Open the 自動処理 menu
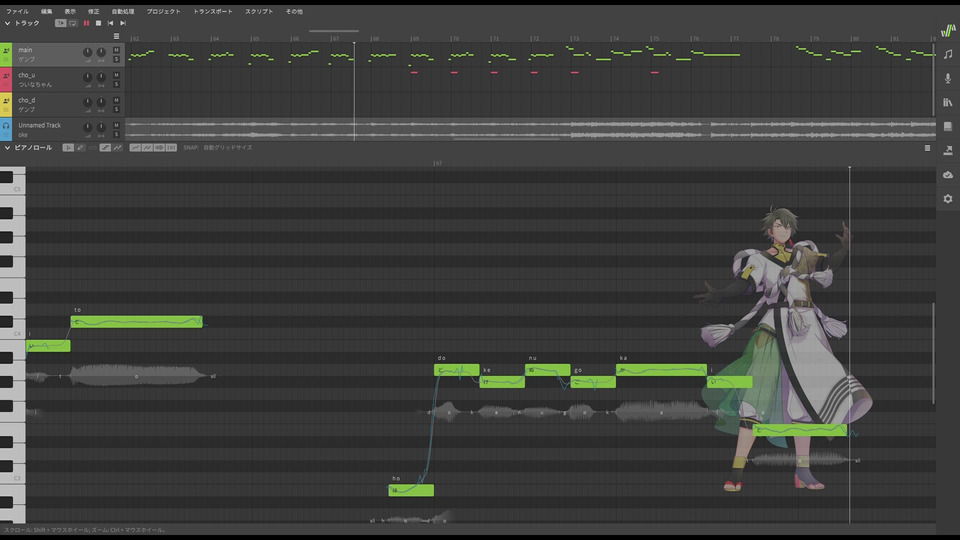This screenshot has height=540, width=960. [x=123, y=12]
